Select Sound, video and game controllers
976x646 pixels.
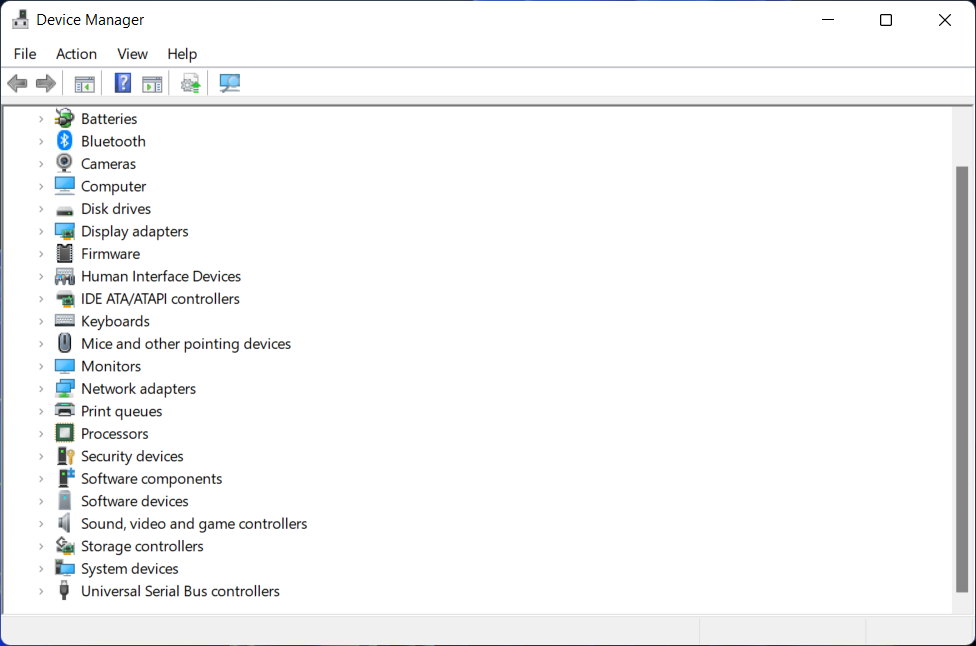point(194,524)
